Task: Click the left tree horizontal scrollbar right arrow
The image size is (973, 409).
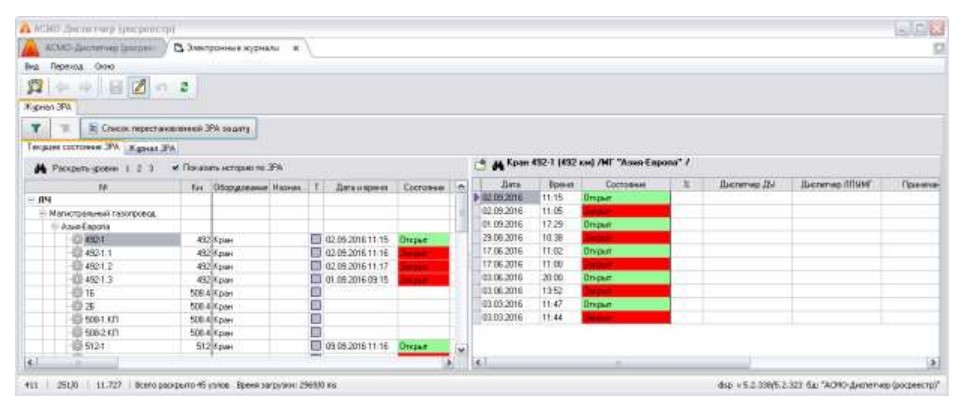Action: 451,361
